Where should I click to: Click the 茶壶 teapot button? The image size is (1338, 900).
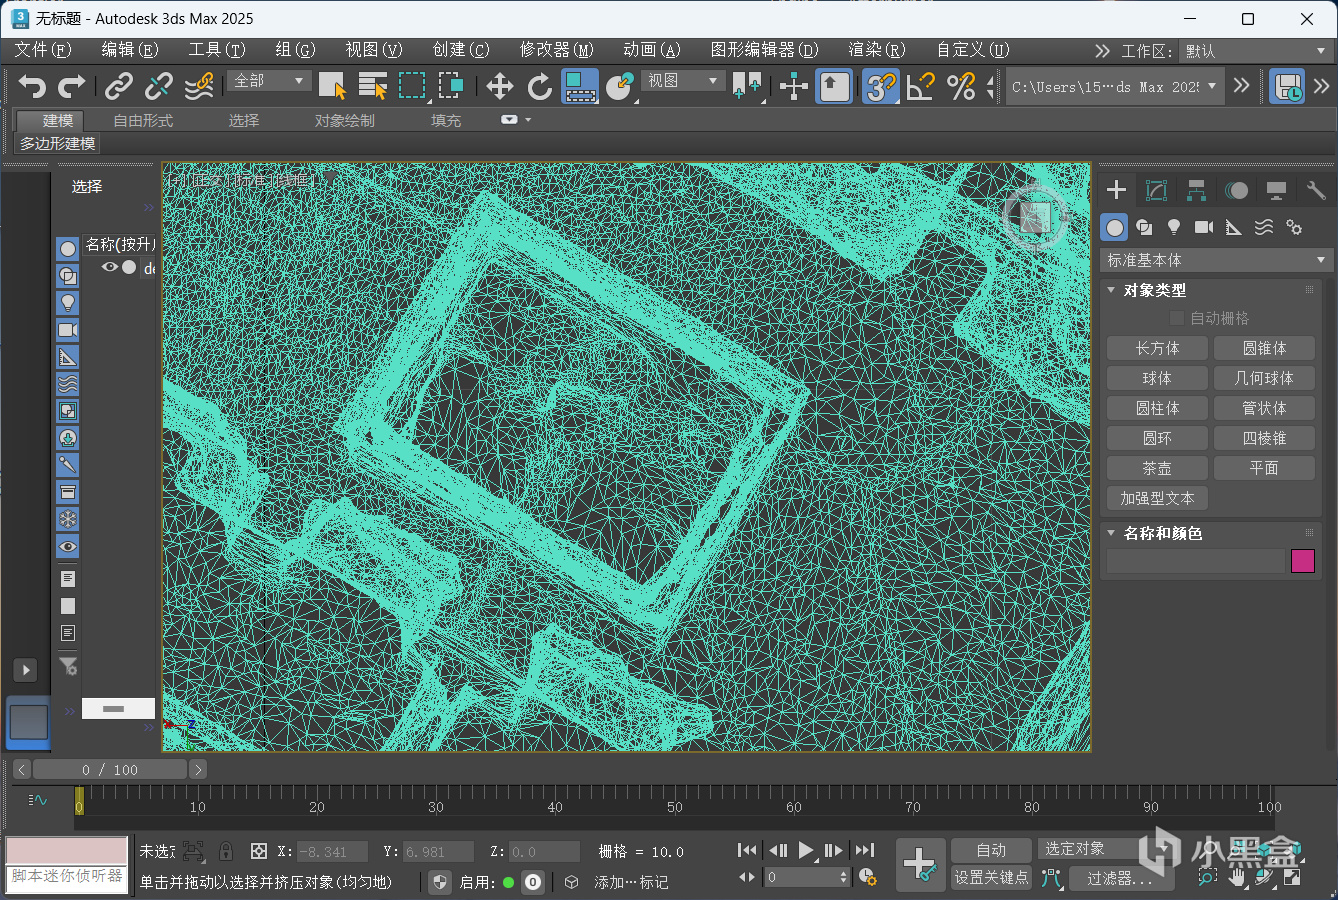[x=1157, y=468]
